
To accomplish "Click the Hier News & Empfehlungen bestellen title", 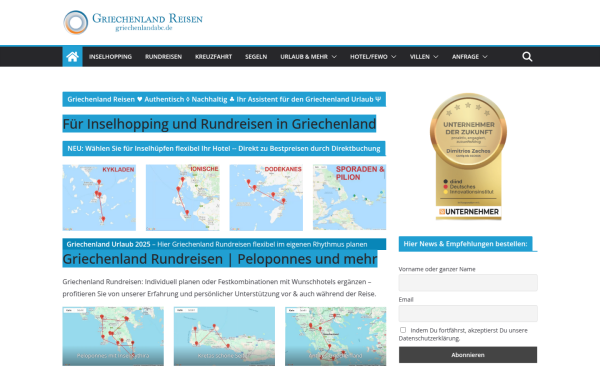I will pyautogui.click(x=465, y=244).
